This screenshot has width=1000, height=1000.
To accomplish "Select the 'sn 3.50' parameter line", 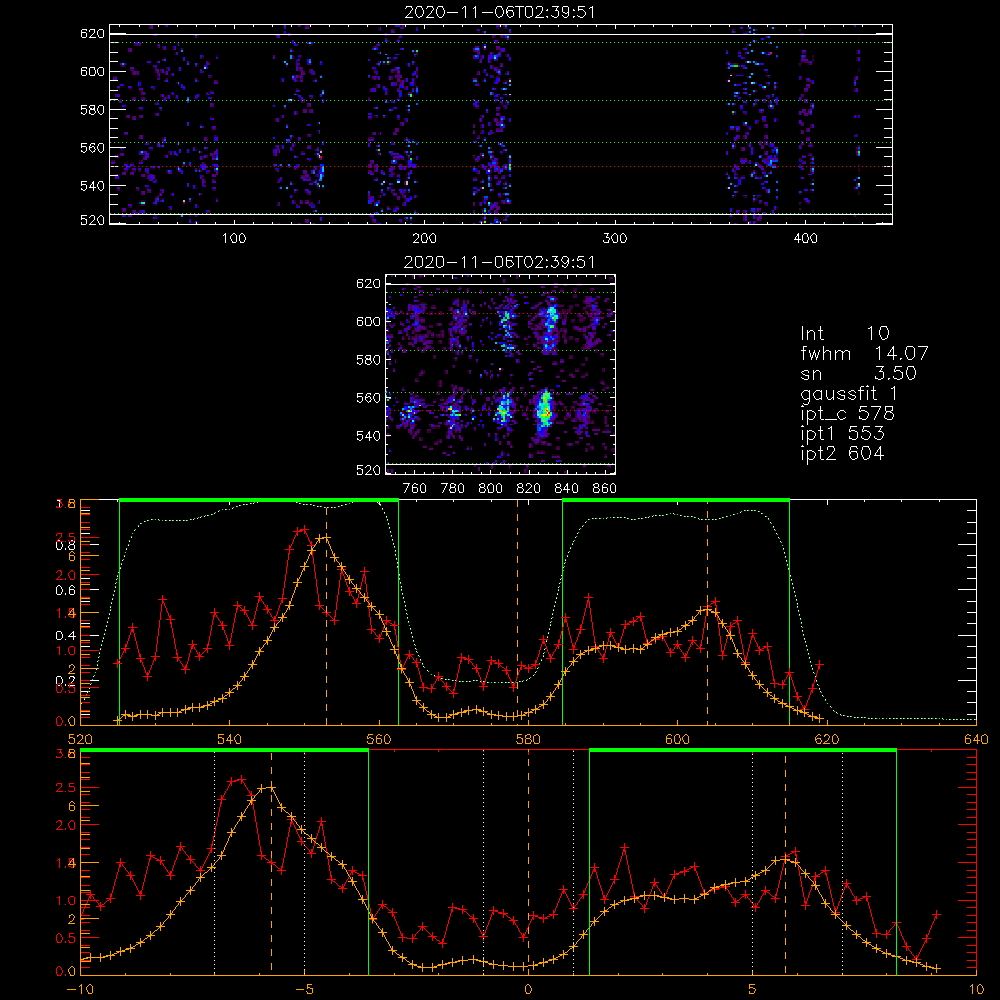I will (x=858, y=373).
